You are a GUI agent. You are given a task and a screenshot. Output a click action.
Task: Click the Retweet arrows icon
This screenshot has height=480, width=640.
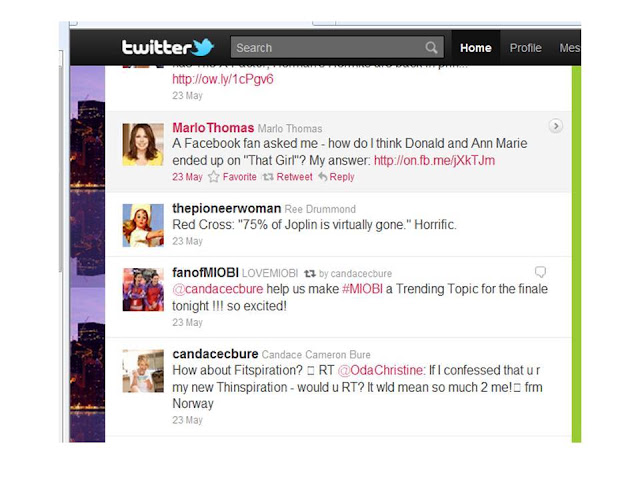(268, 177)
